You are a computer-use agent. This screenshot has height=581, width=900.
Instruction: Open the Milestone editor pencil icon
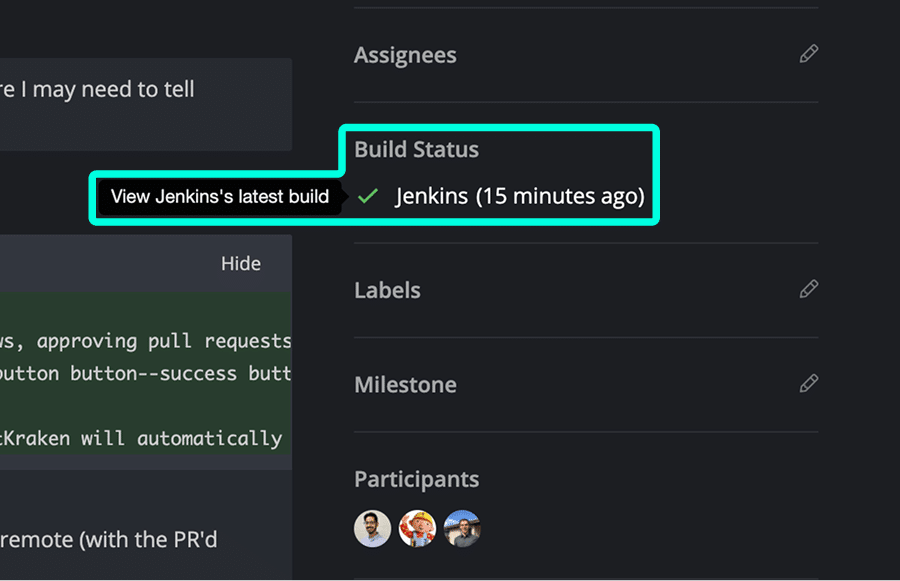click(808, 384)
